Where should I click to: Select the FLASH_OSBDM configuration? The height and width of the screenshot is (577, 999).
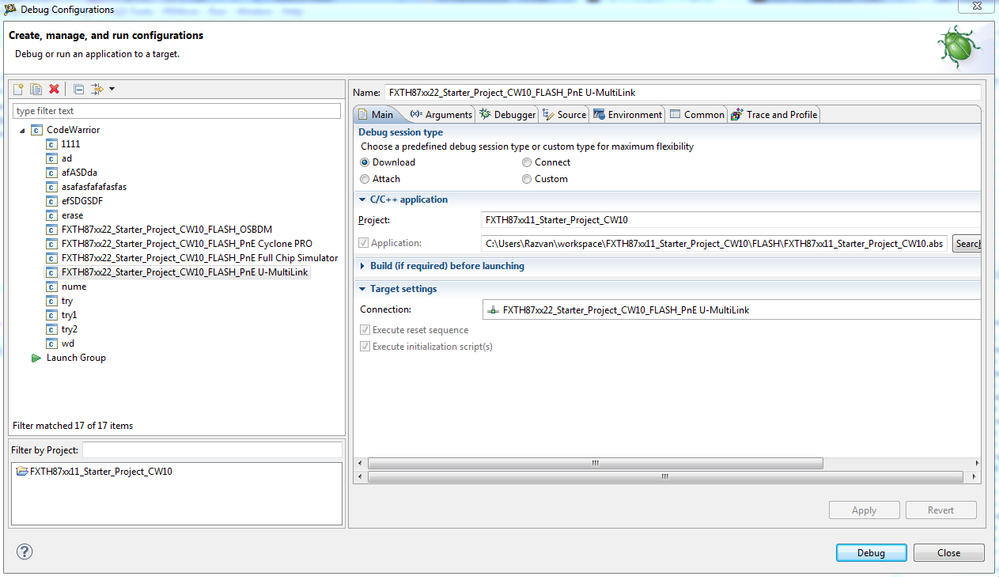[167, 229]
